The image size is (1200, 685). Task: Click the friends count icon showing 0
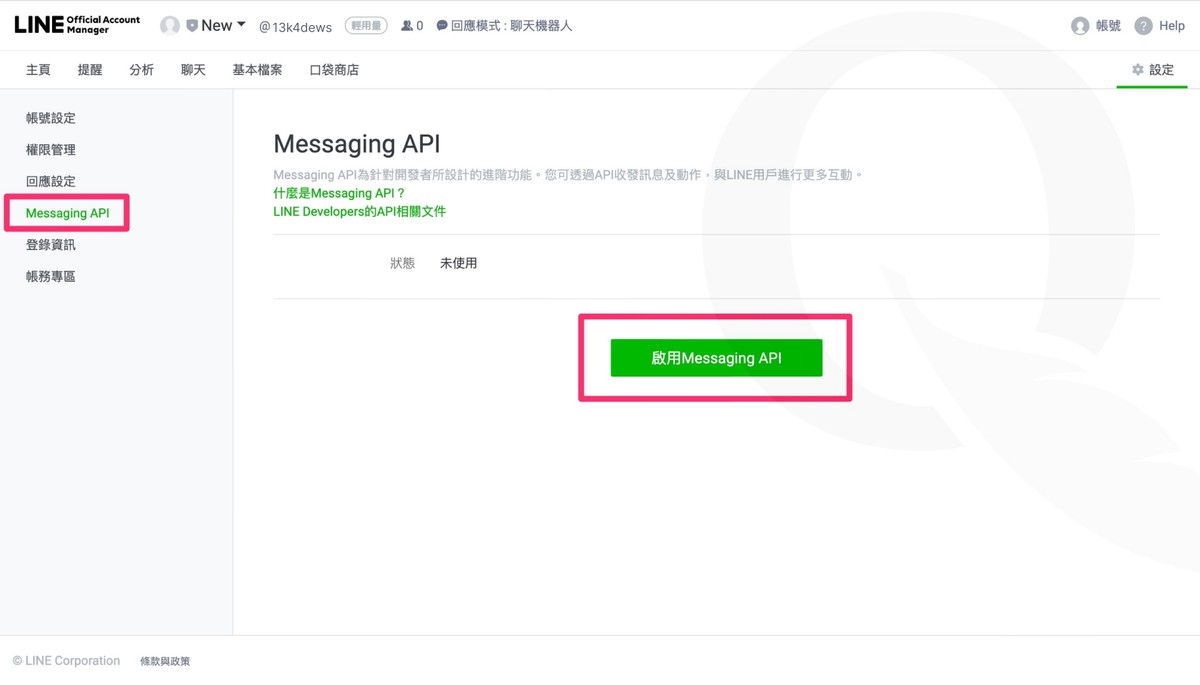click(407, 26)
